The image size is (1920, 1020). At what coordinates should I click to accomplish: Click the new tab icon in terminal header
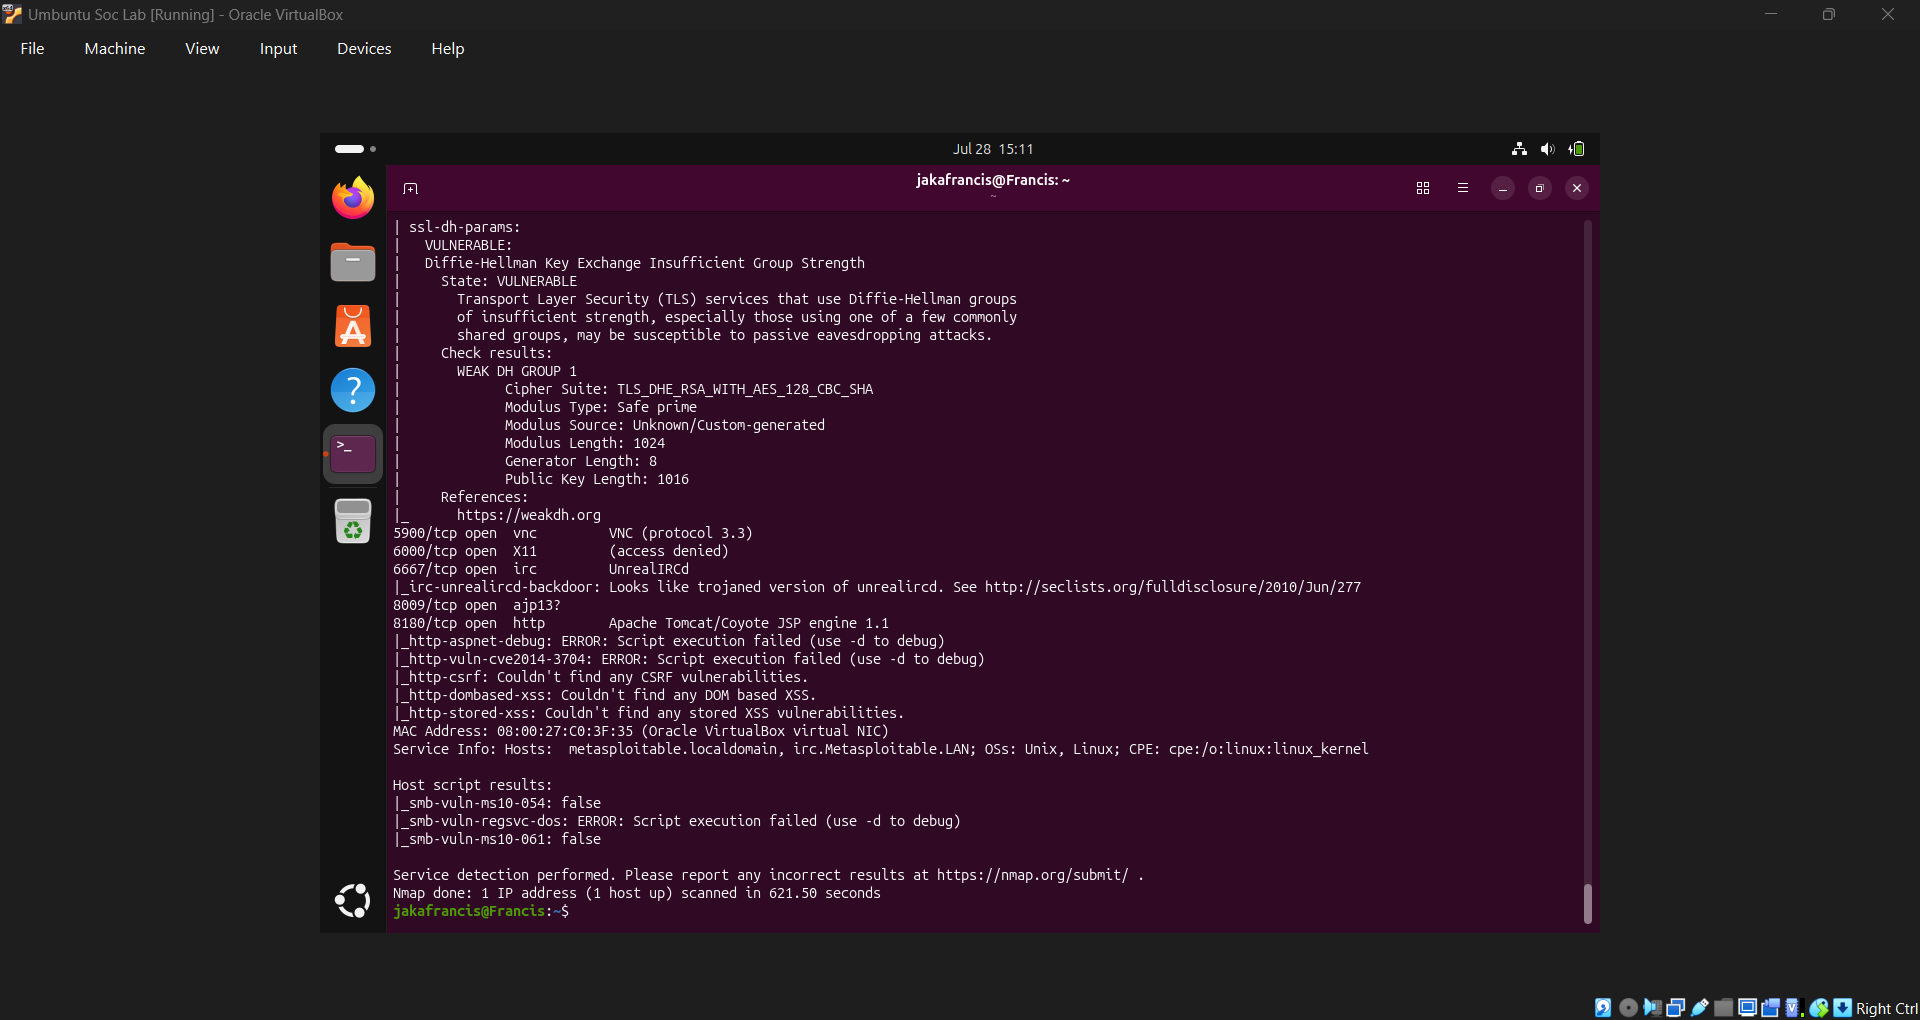[410, 188]
